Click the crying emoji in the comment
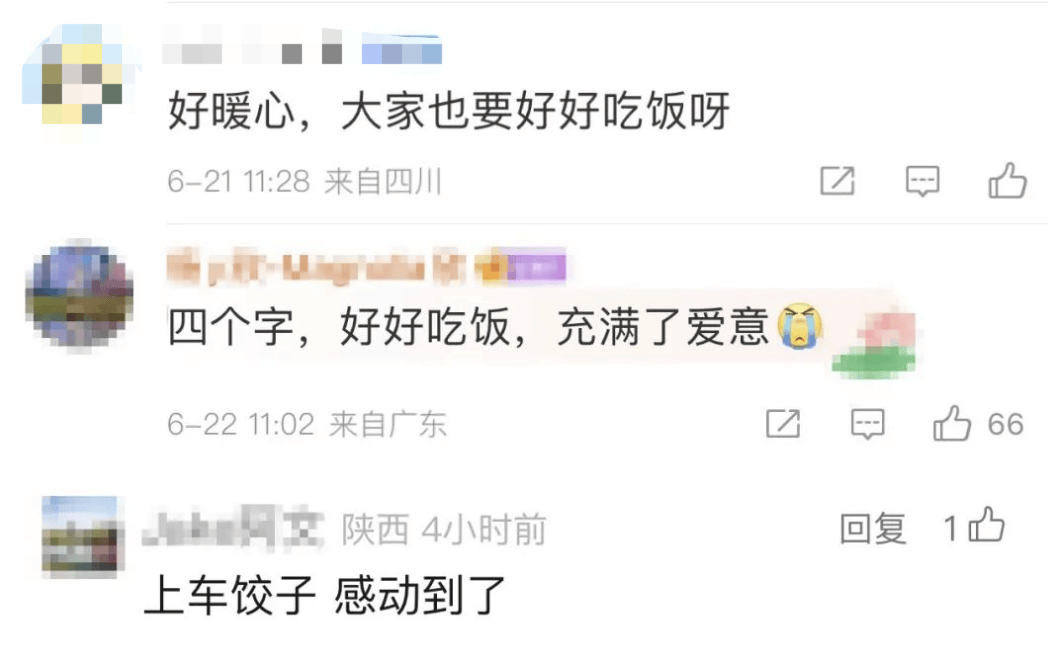 799,326
